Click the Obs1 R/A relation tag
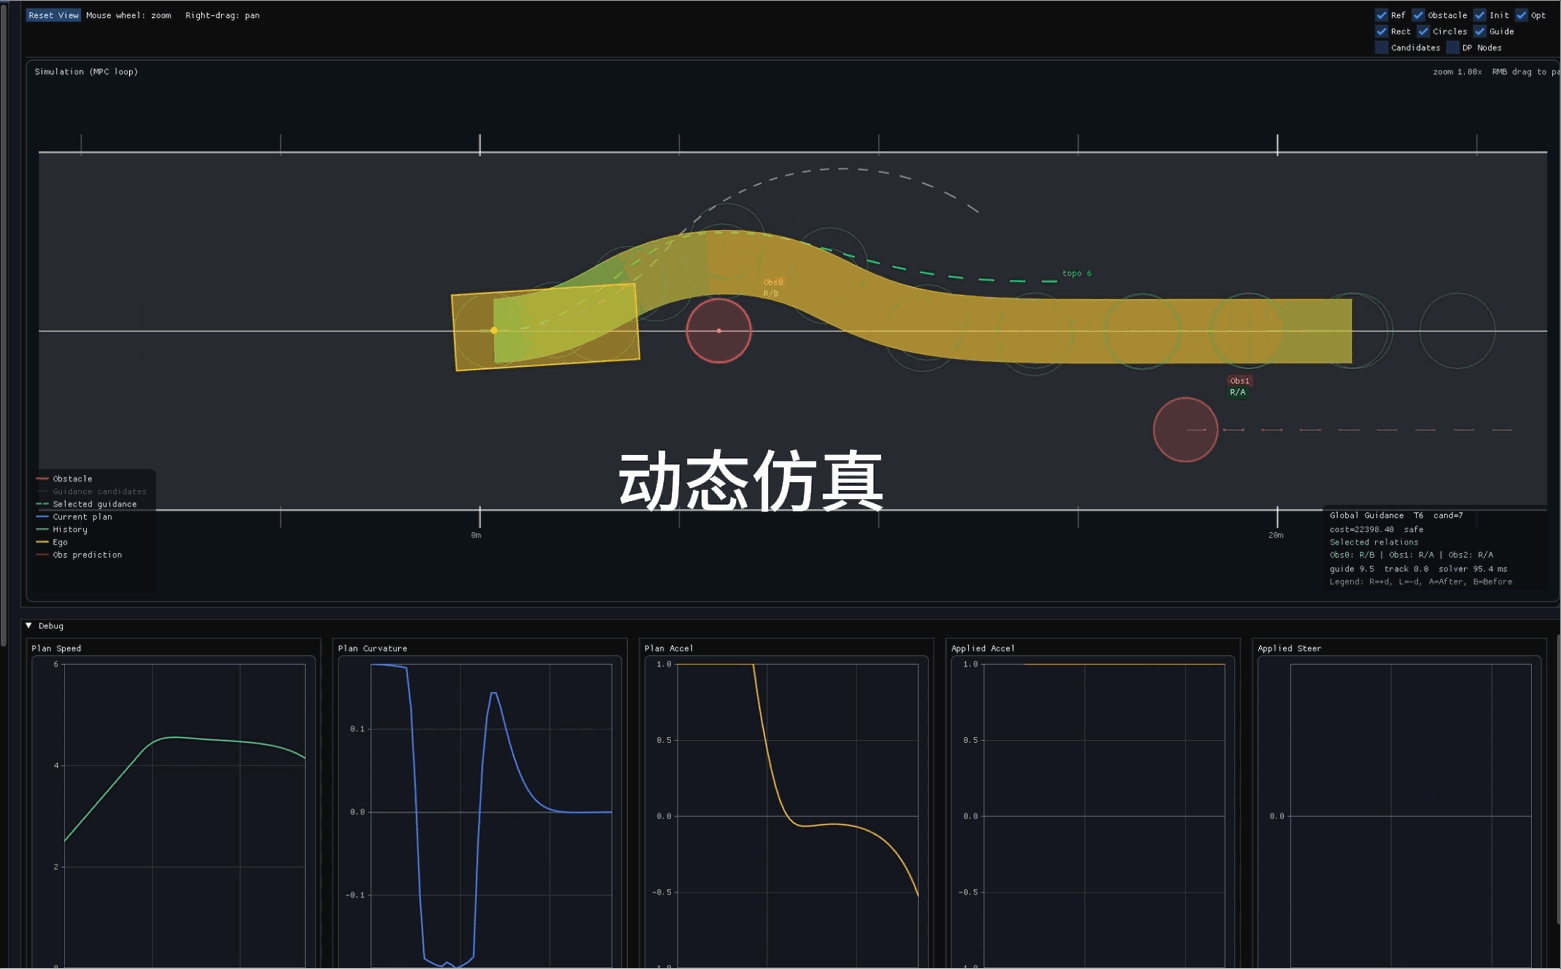The height and width of the screenshot is (969, 1561). [1237, 392]
